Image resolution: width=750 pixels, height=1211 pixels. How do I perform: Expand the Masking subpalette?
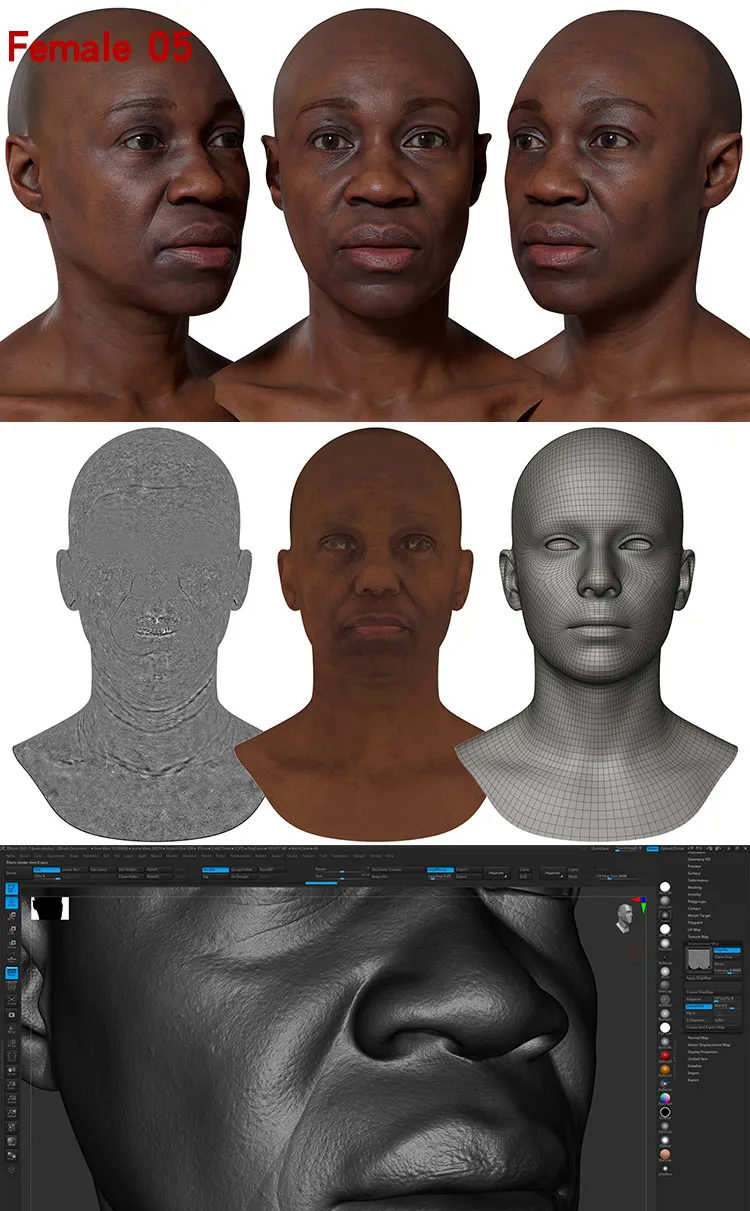point(695,887)
